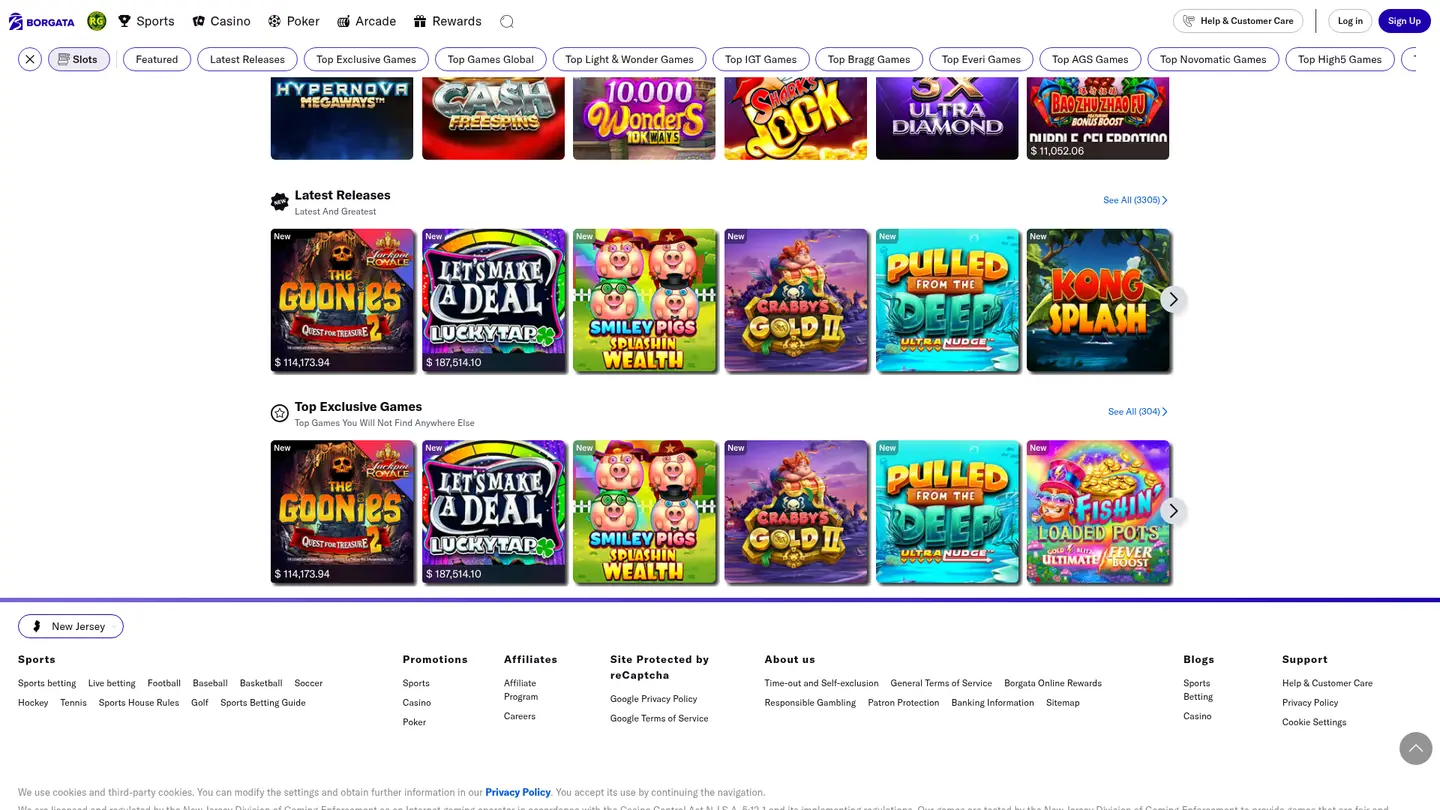1440x810 pixels.
Task: Open Hypernova Megaways game tile
Action: (342, 118)
